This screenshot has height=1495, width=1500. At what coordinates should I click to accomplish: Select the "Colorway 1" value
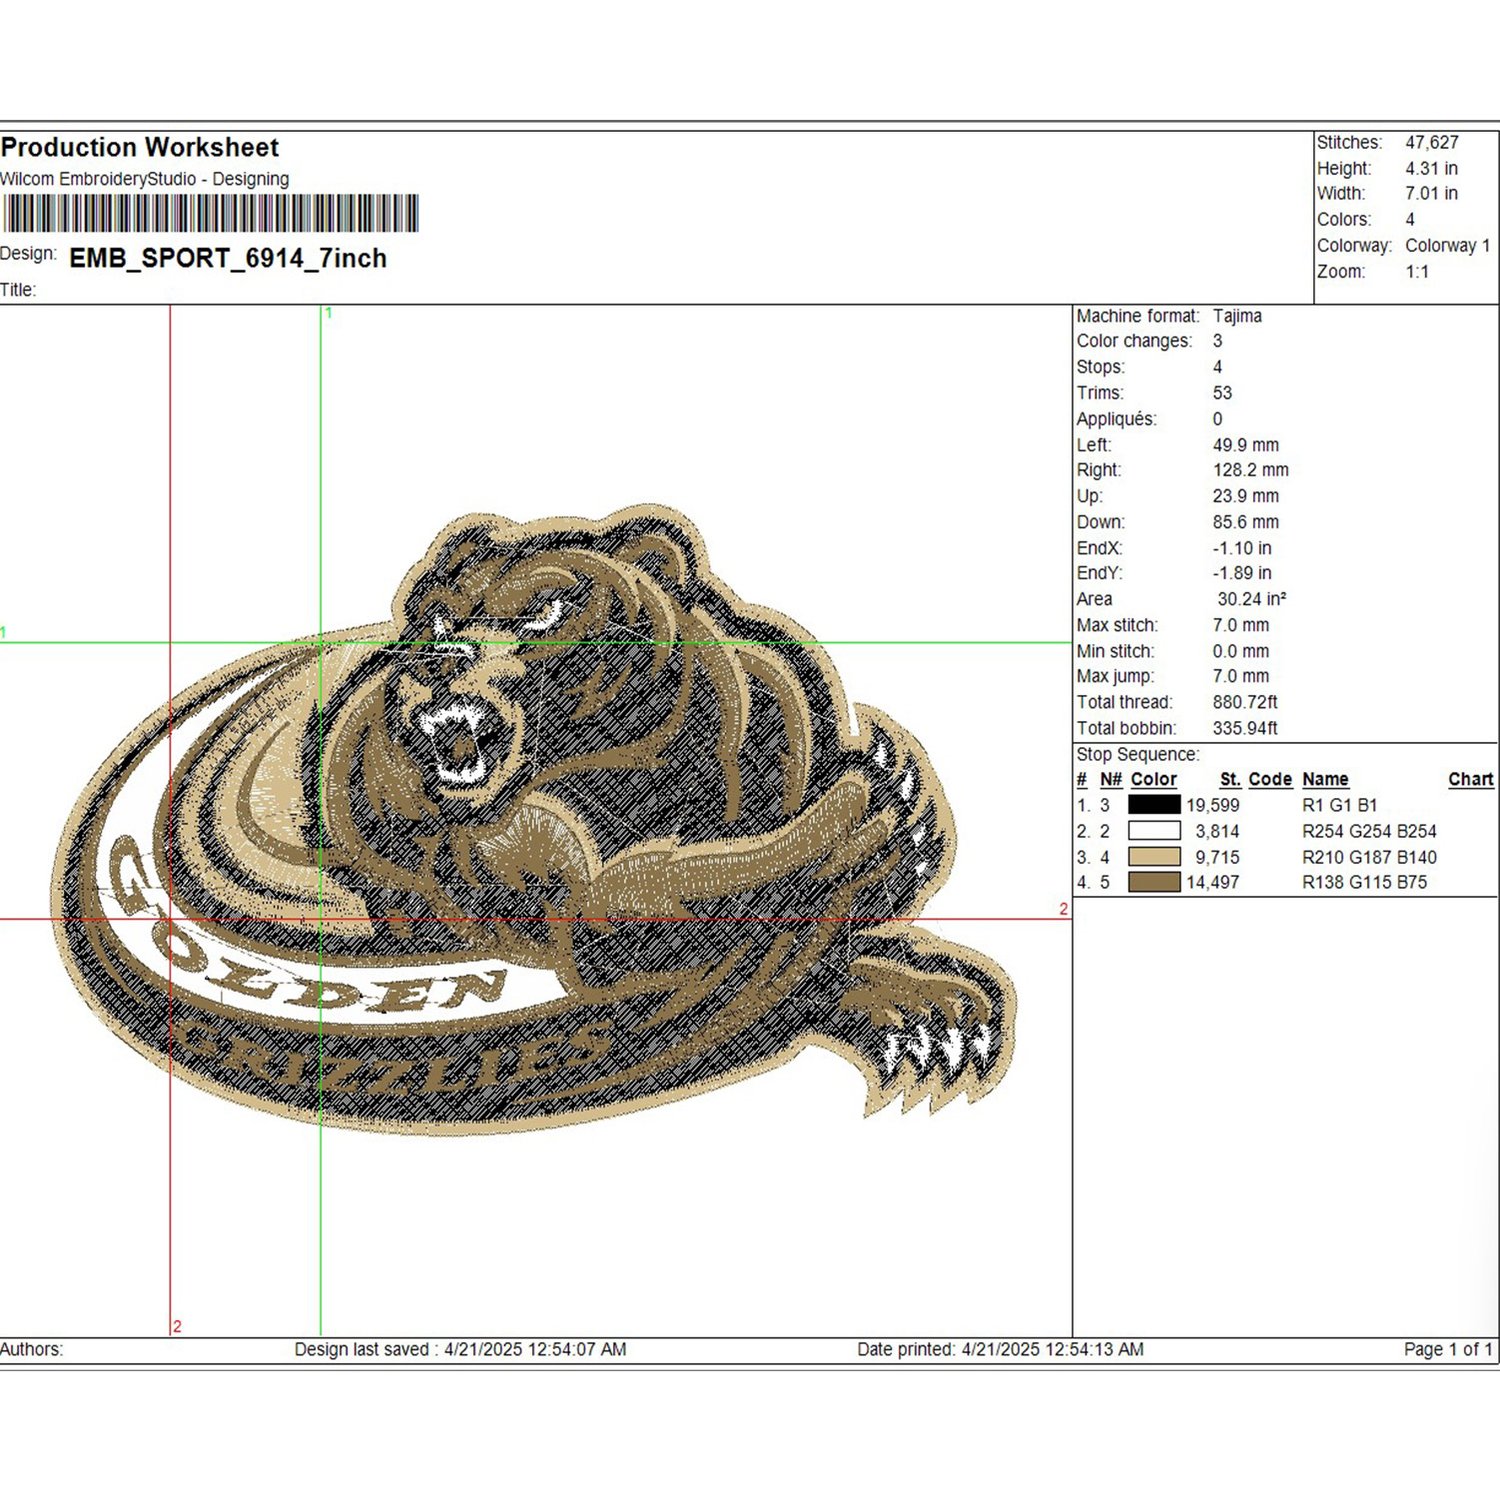click(x=1447, y=245)
